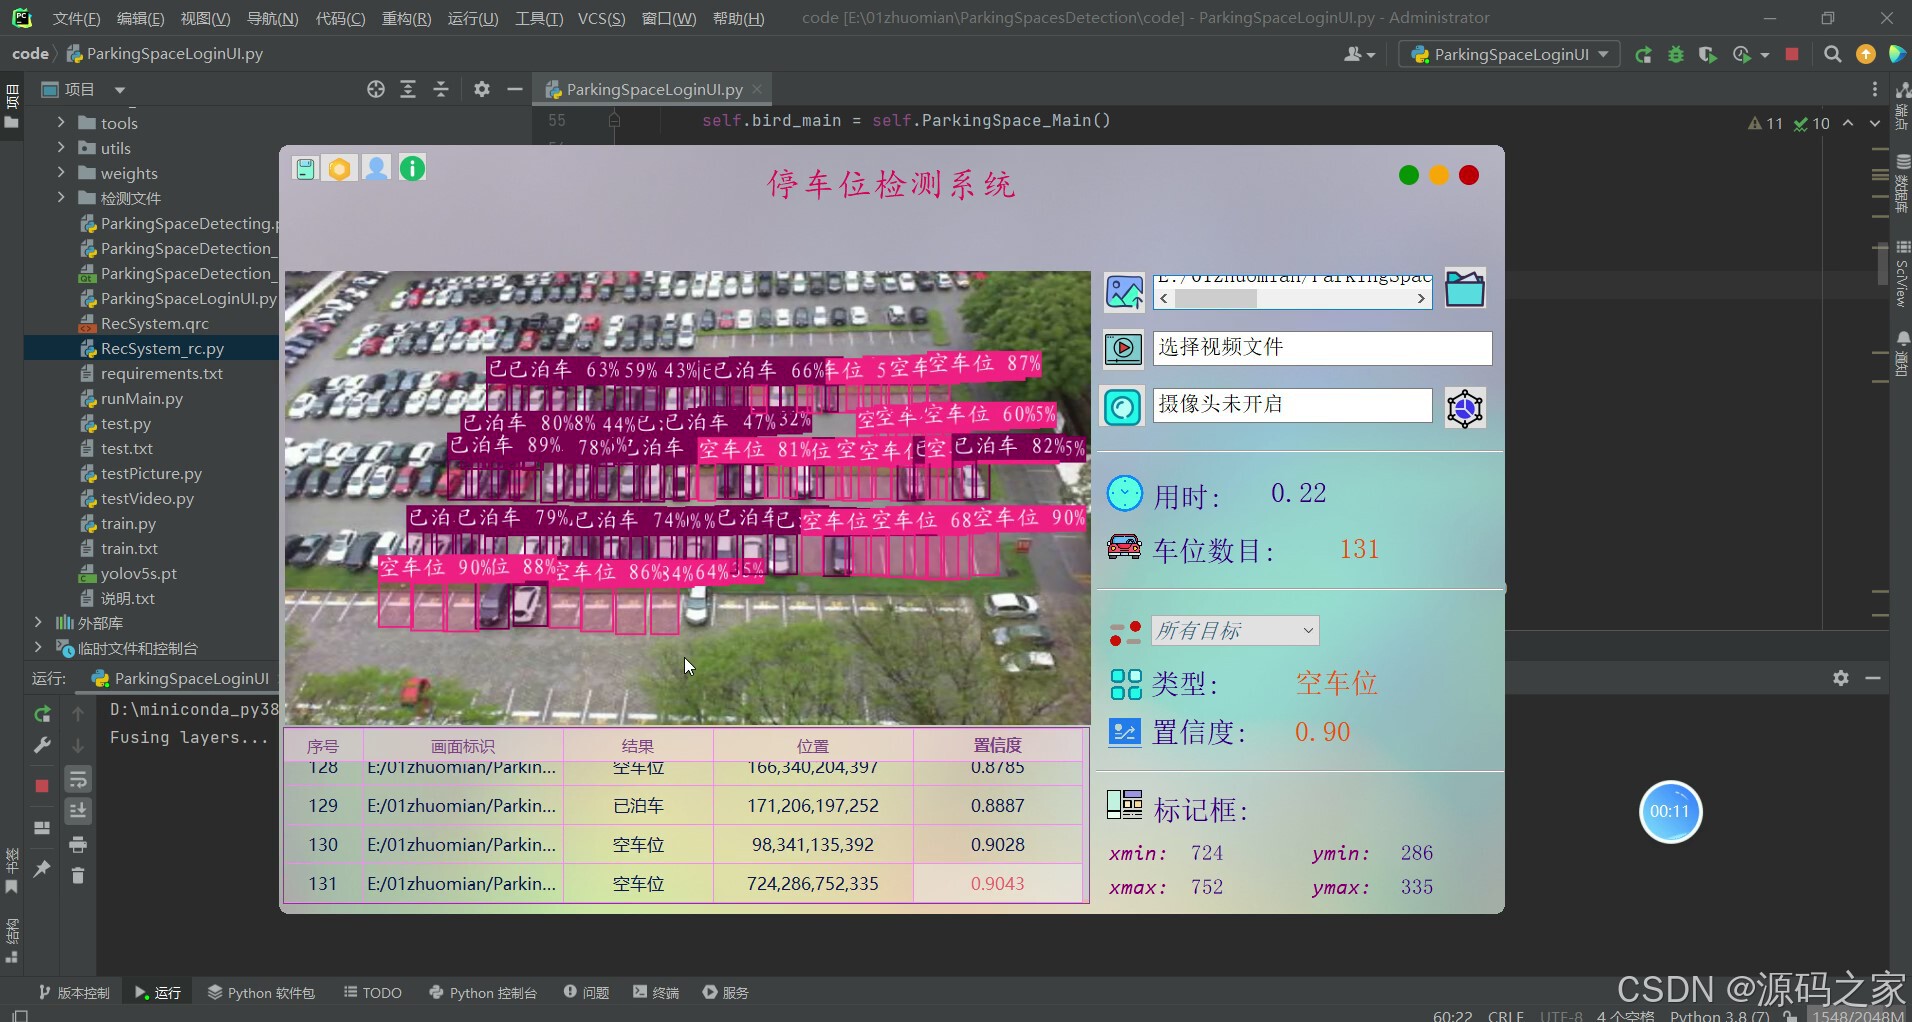Clear run output with trash icon

(78, 876)
